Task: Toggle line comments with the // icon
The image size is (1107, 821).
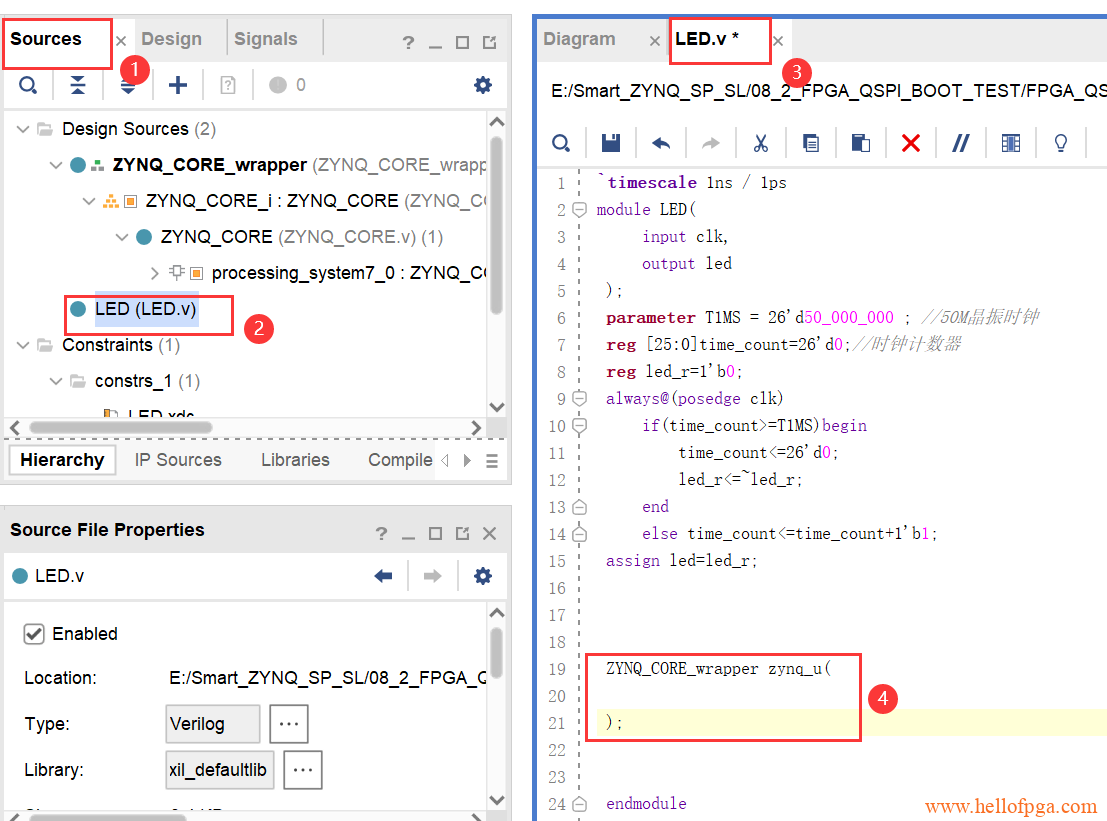Action: (960, 143)
